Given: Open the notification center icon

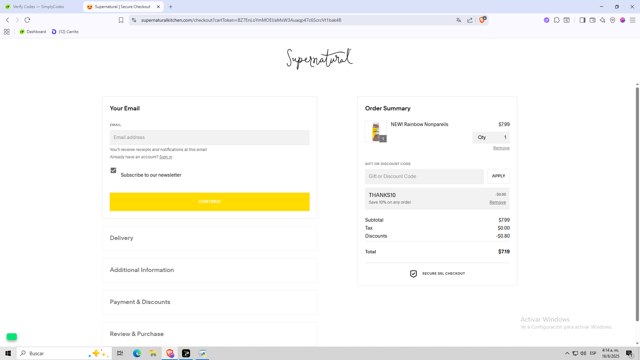Looking at the screenshot, I should click(629, 353).
